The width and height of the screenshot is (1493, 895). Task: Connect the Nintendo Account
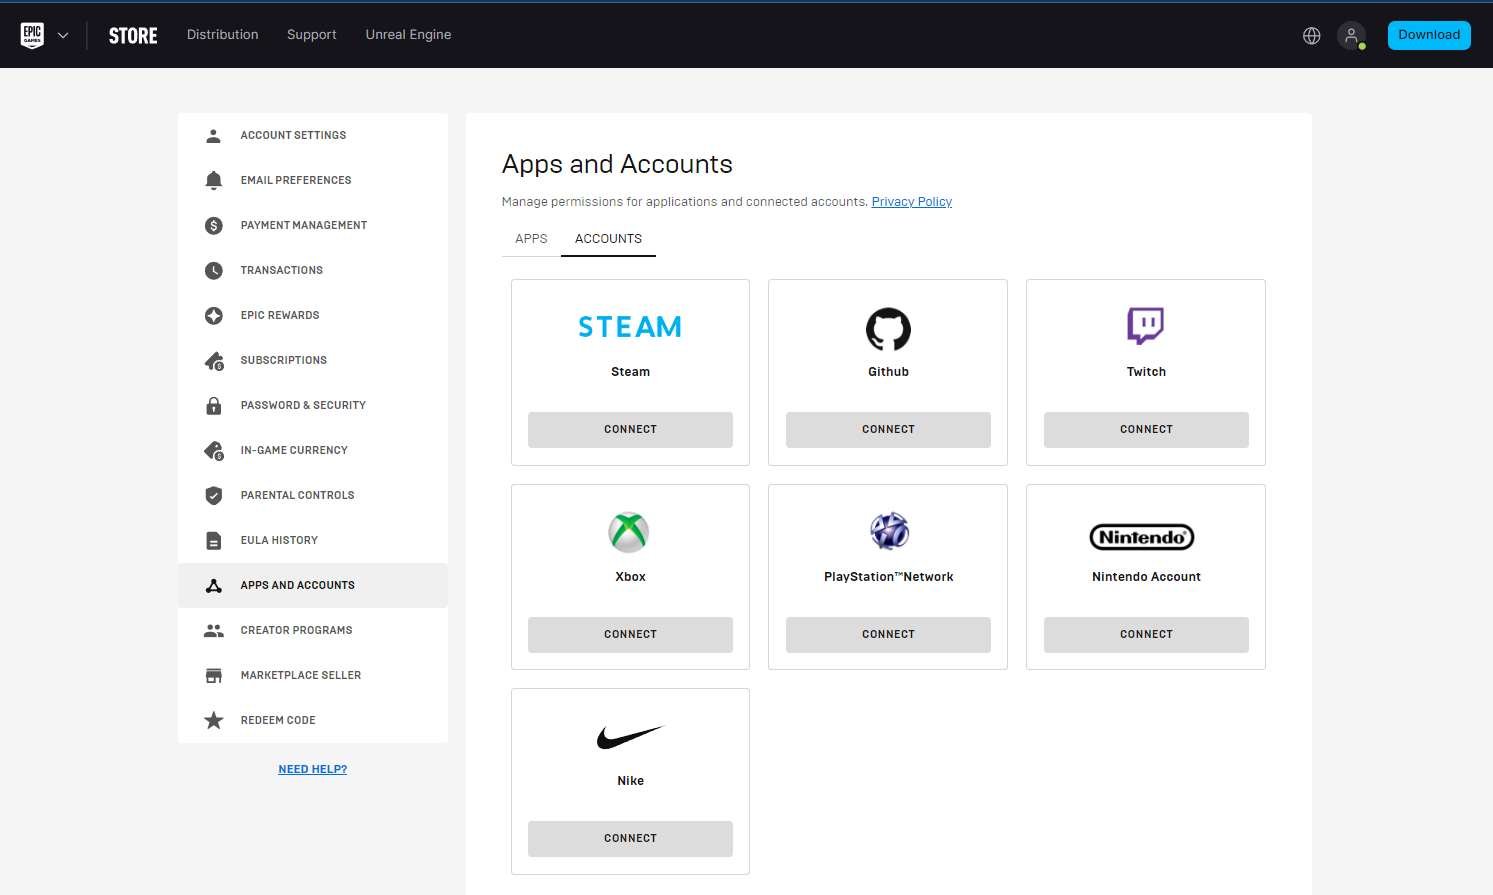point(1146,635)
